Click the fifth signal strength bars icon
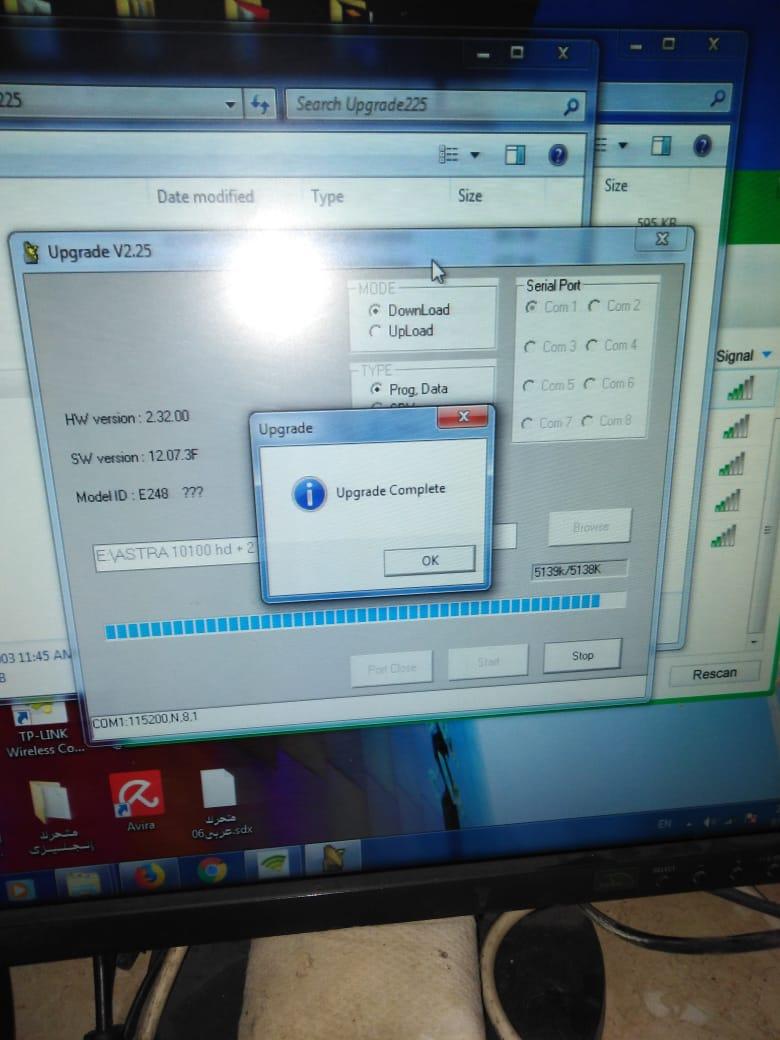Screen dimensions: 780x1040 723,537
